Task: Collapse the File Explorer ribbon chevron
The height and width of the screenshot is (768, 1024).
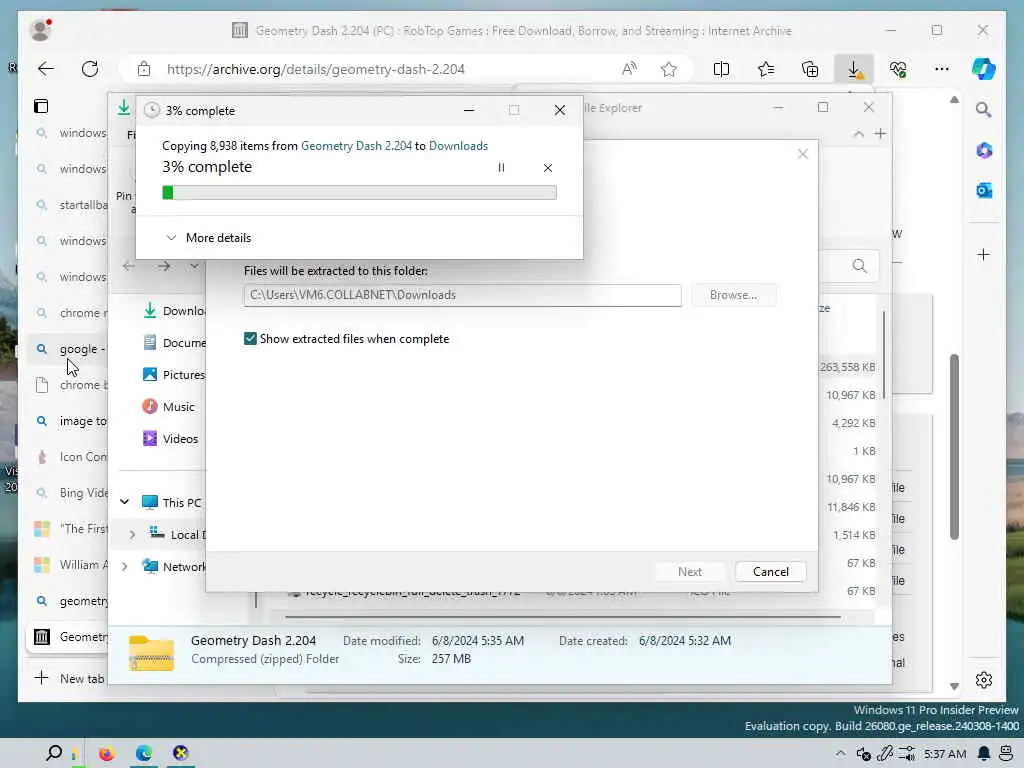Action: pyautogui.click(x=858, y=134)
